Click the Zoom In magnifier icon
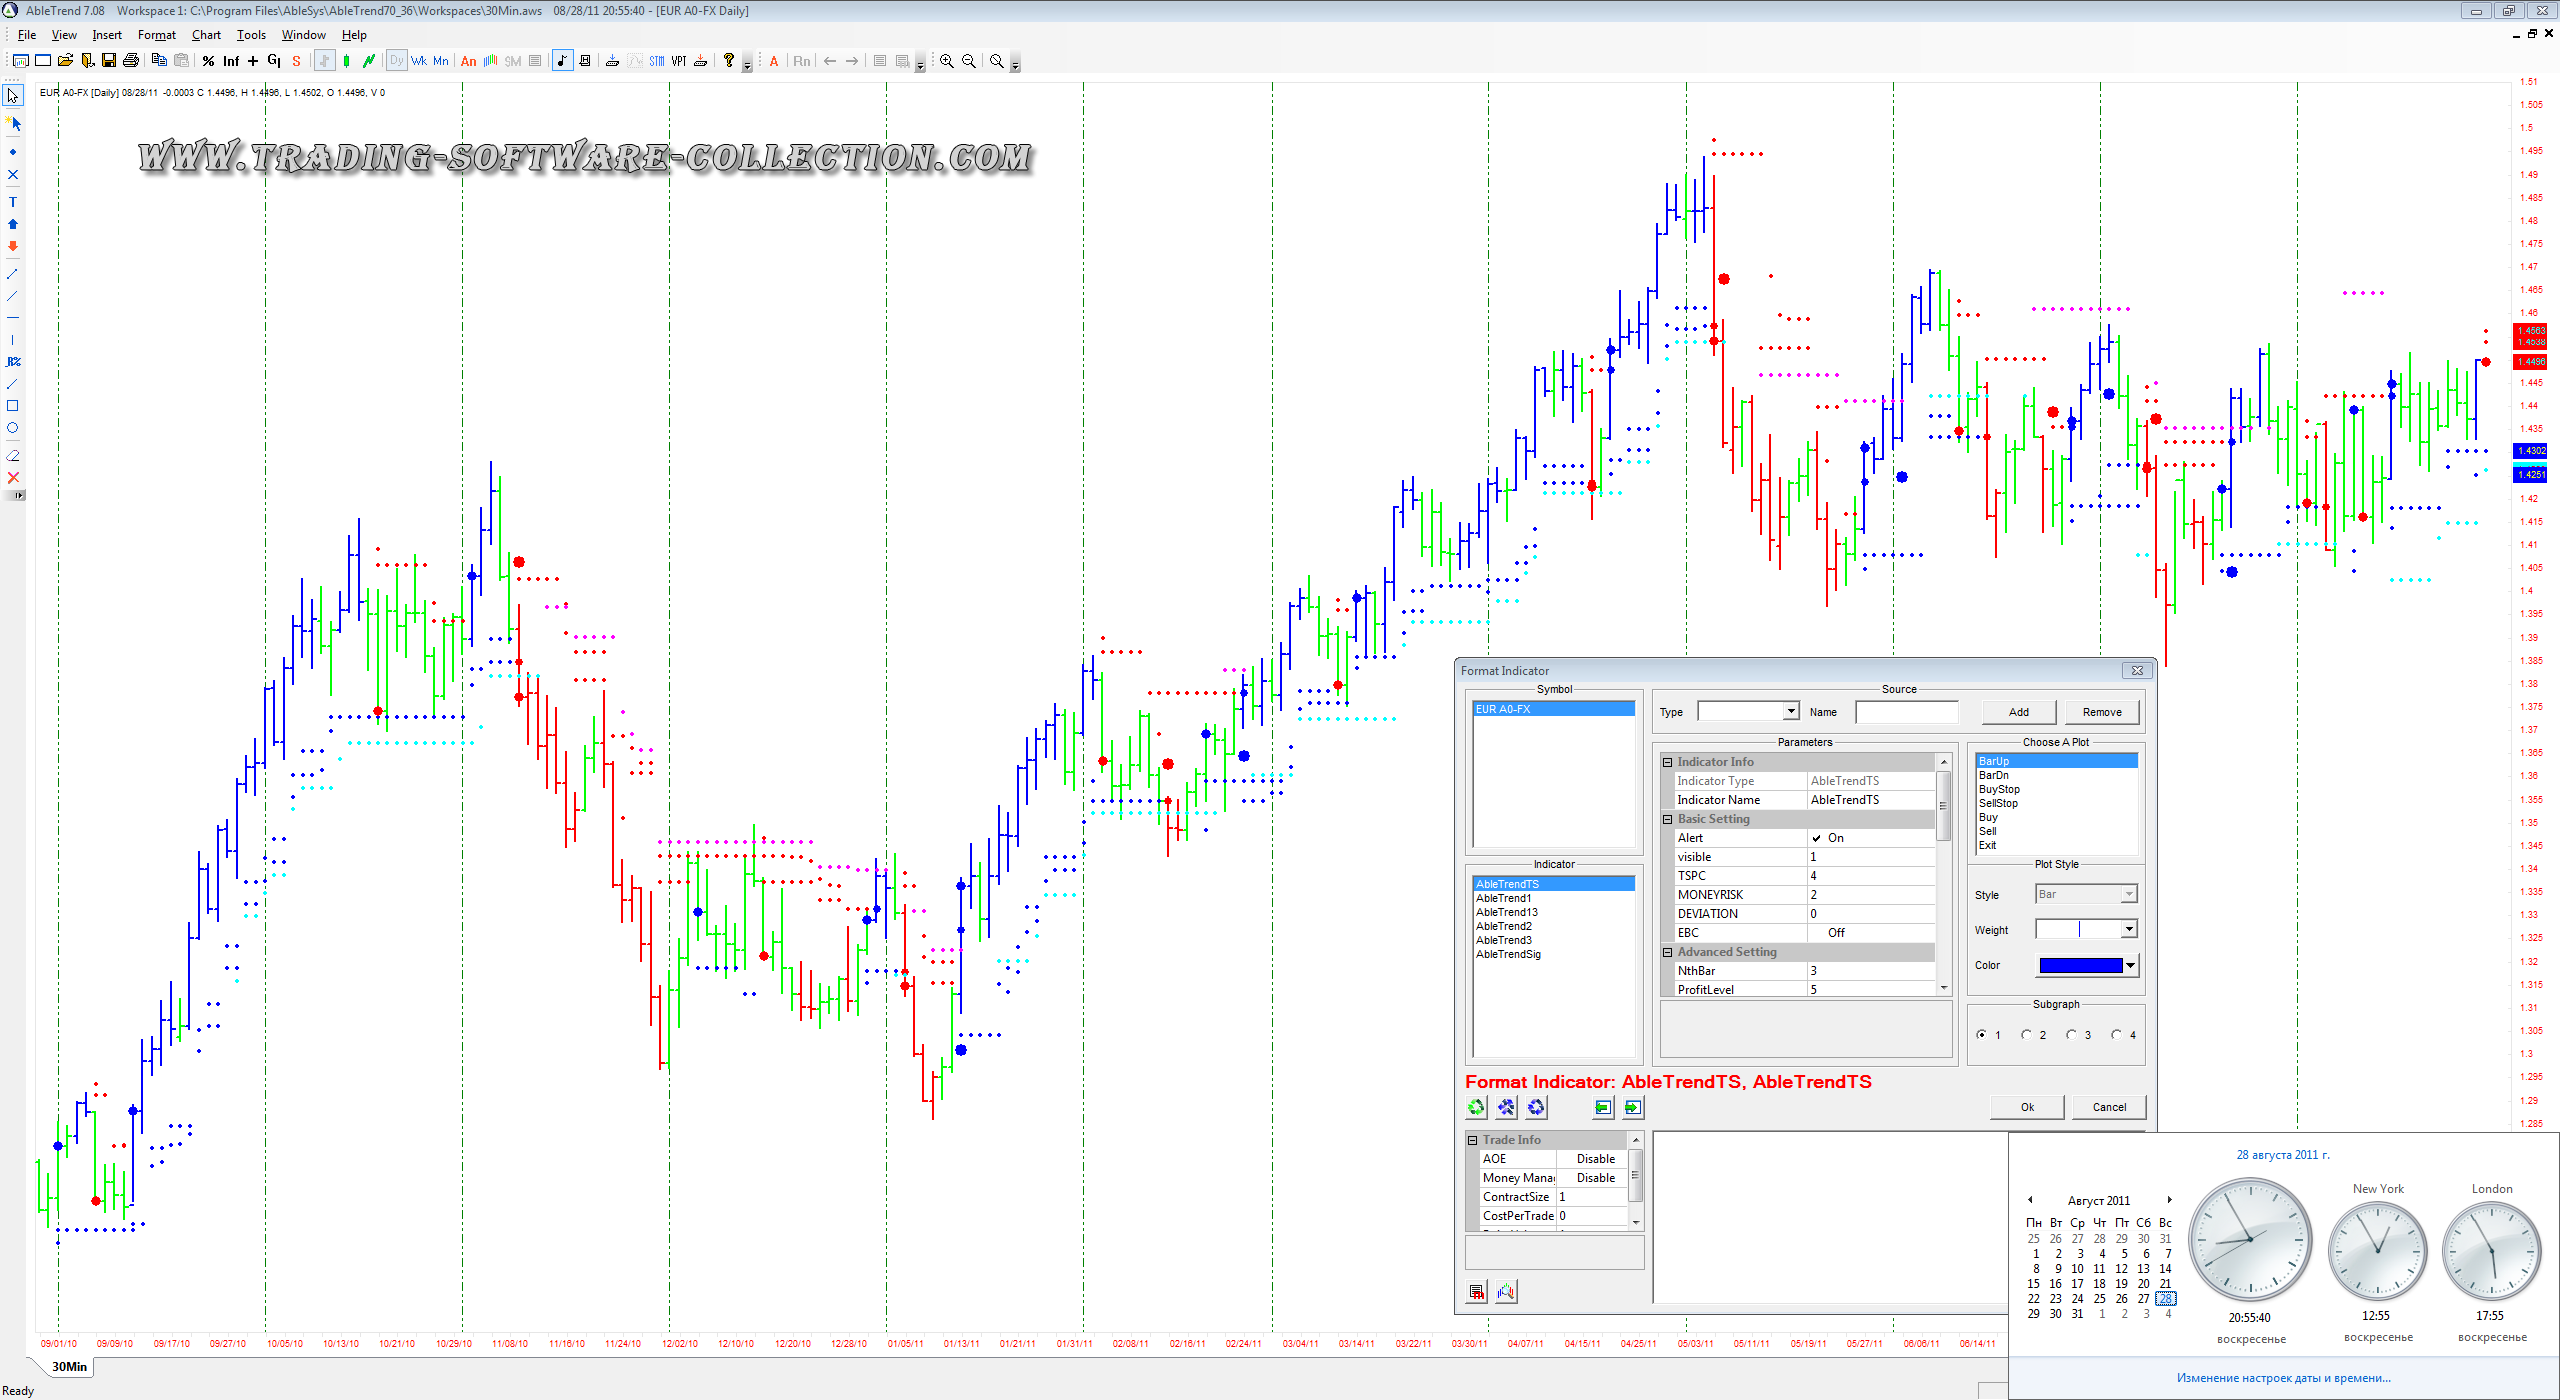This screenshot has height=1400, width=2560. (946, 61)
